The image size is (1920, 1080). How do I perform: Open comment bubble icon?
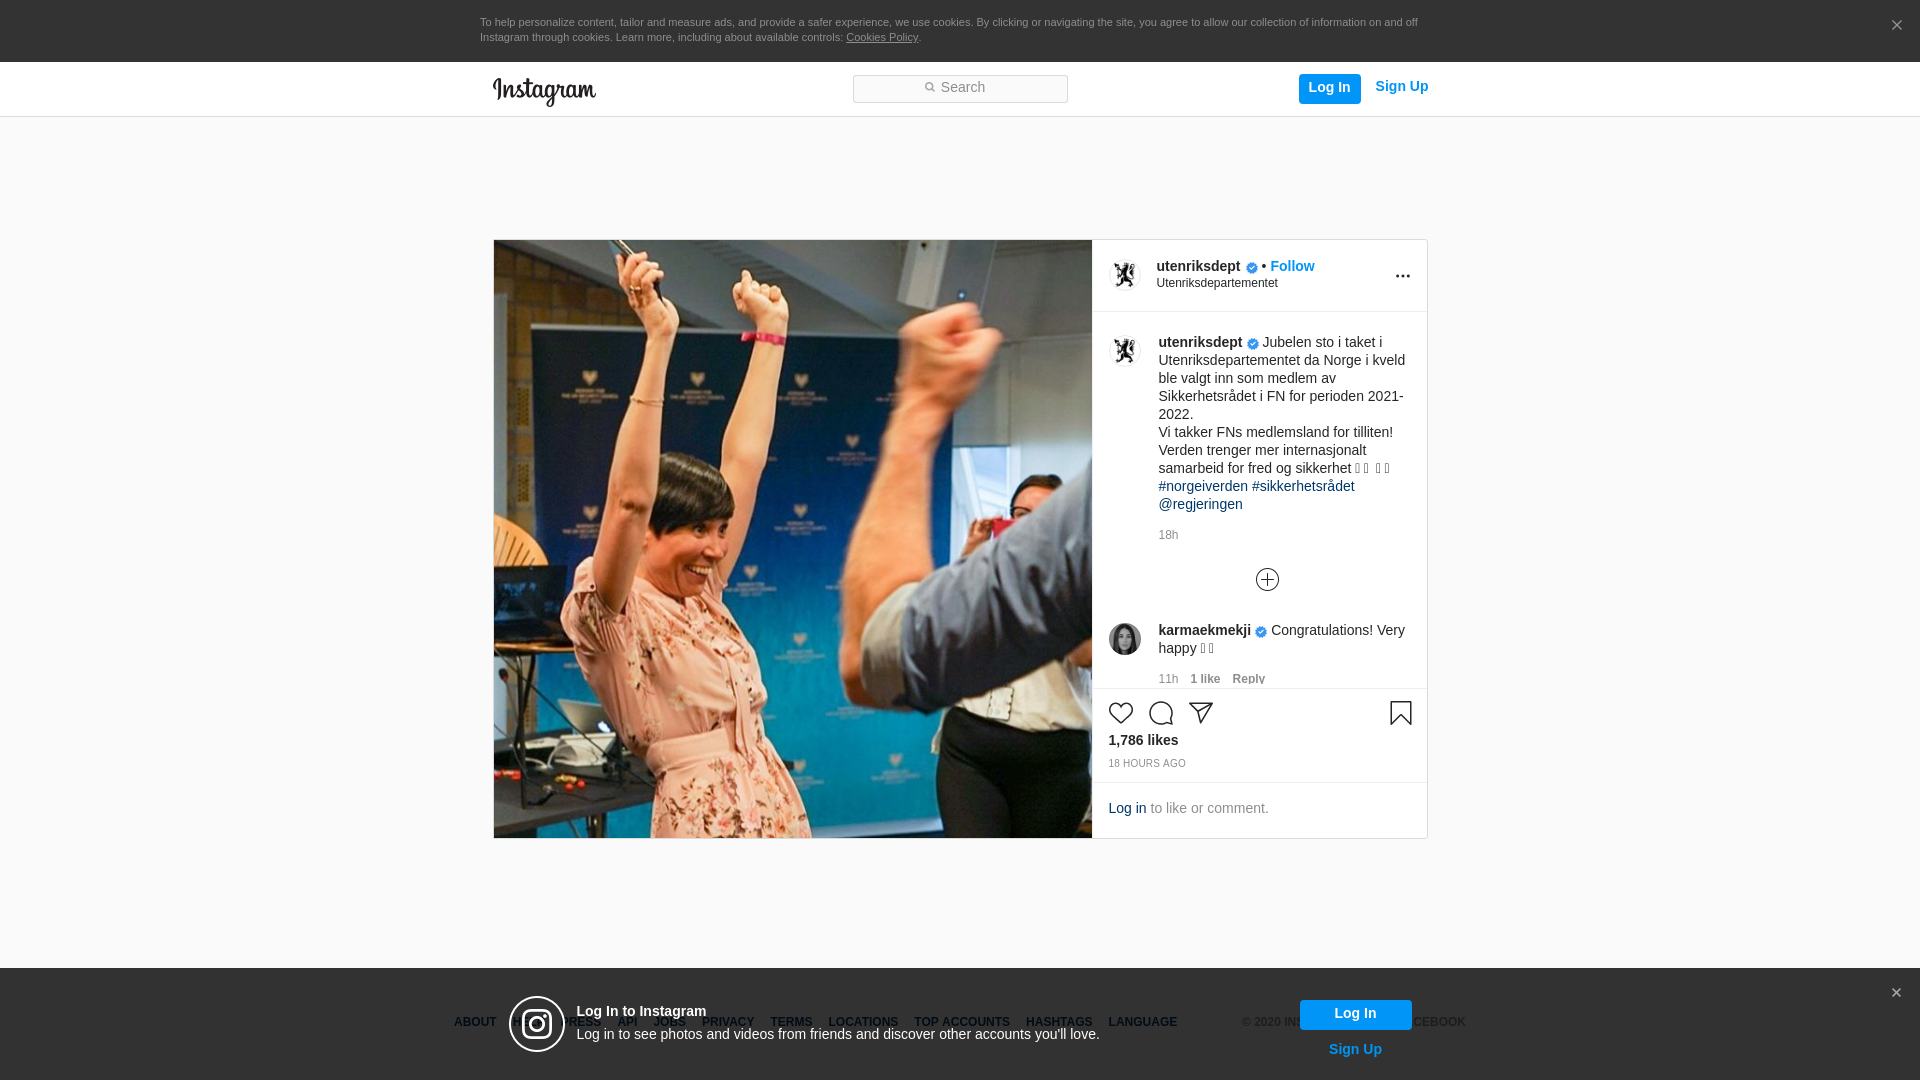coord(1160,713)
